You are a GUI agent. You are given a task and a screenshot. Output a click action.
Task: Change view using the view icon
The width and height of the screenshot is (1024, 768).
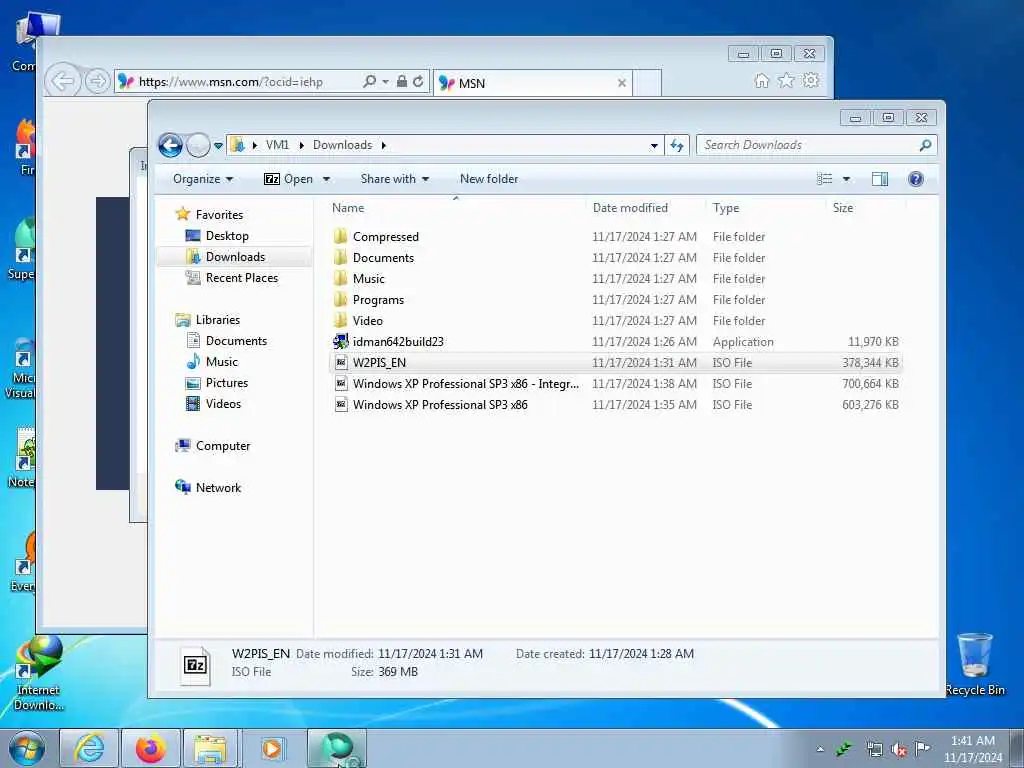pos(824,179)
